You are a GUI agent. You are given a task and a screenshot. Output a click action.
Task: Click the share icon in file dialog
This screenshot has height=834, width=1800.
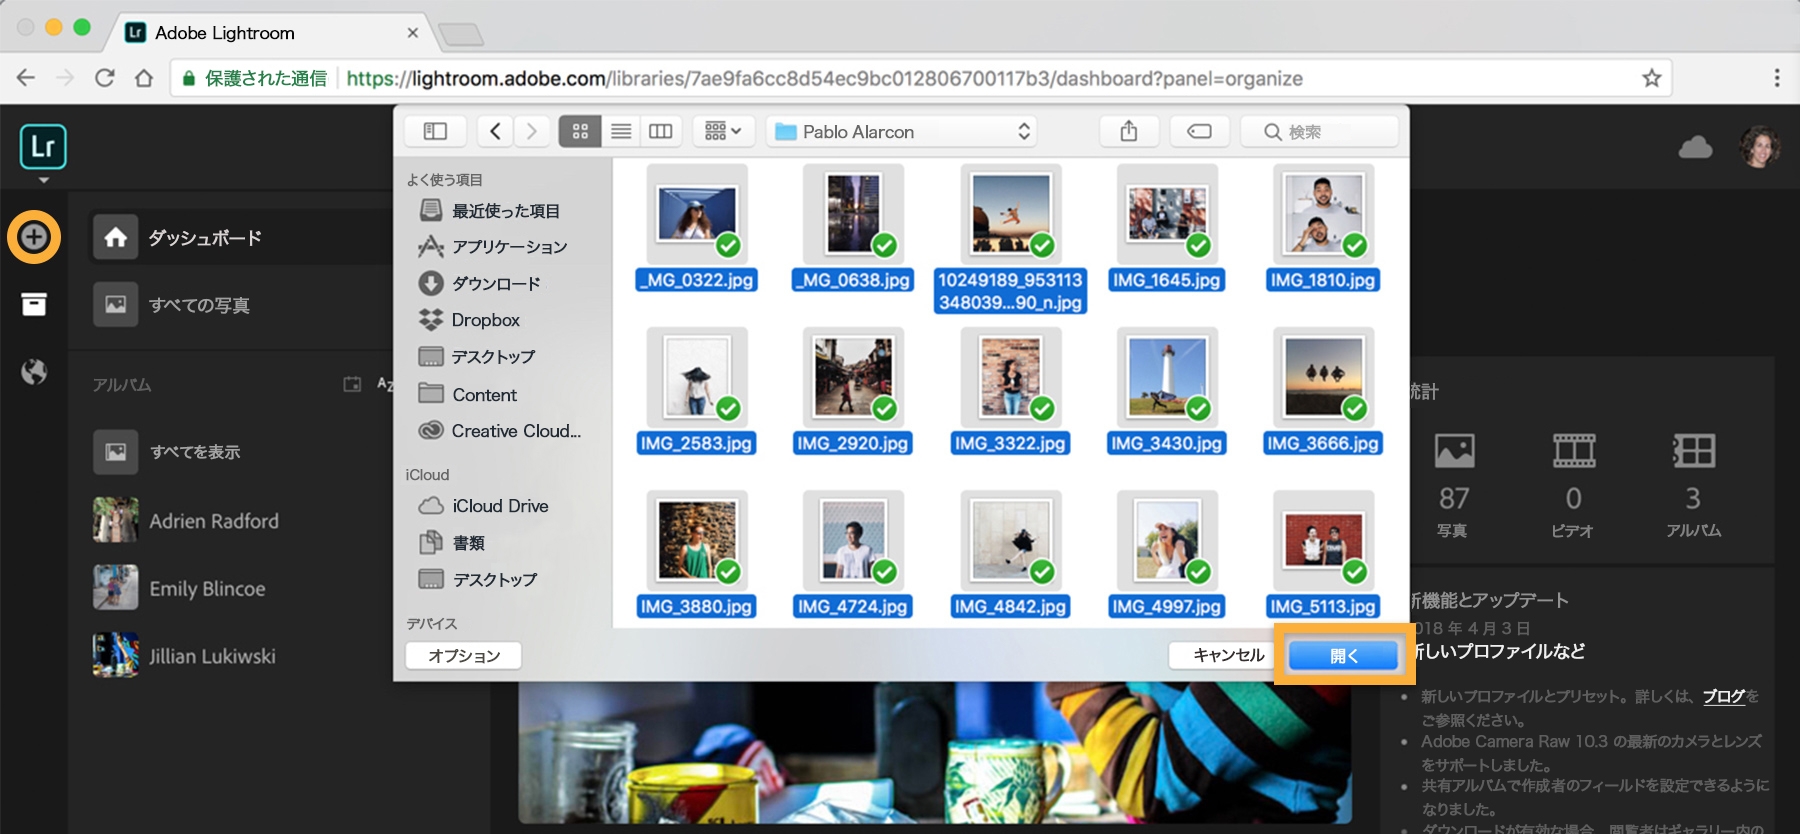(1129, 131)
